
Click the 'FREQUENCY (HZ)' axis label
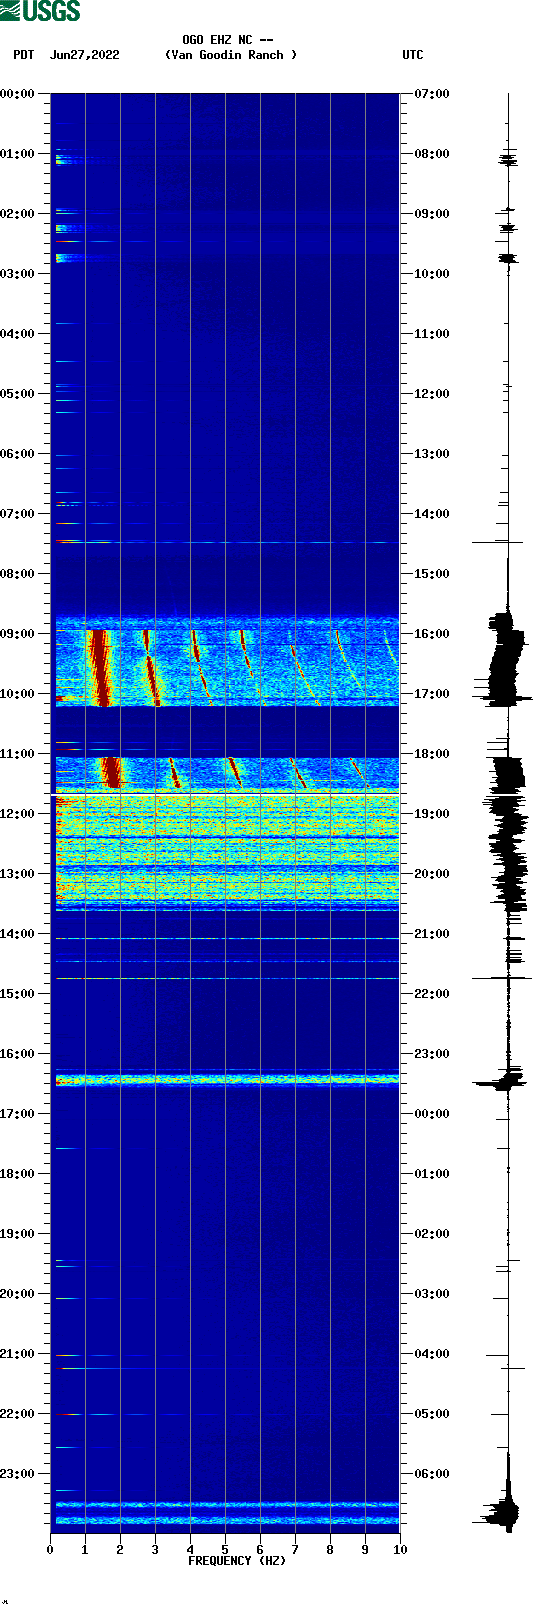237,1561
